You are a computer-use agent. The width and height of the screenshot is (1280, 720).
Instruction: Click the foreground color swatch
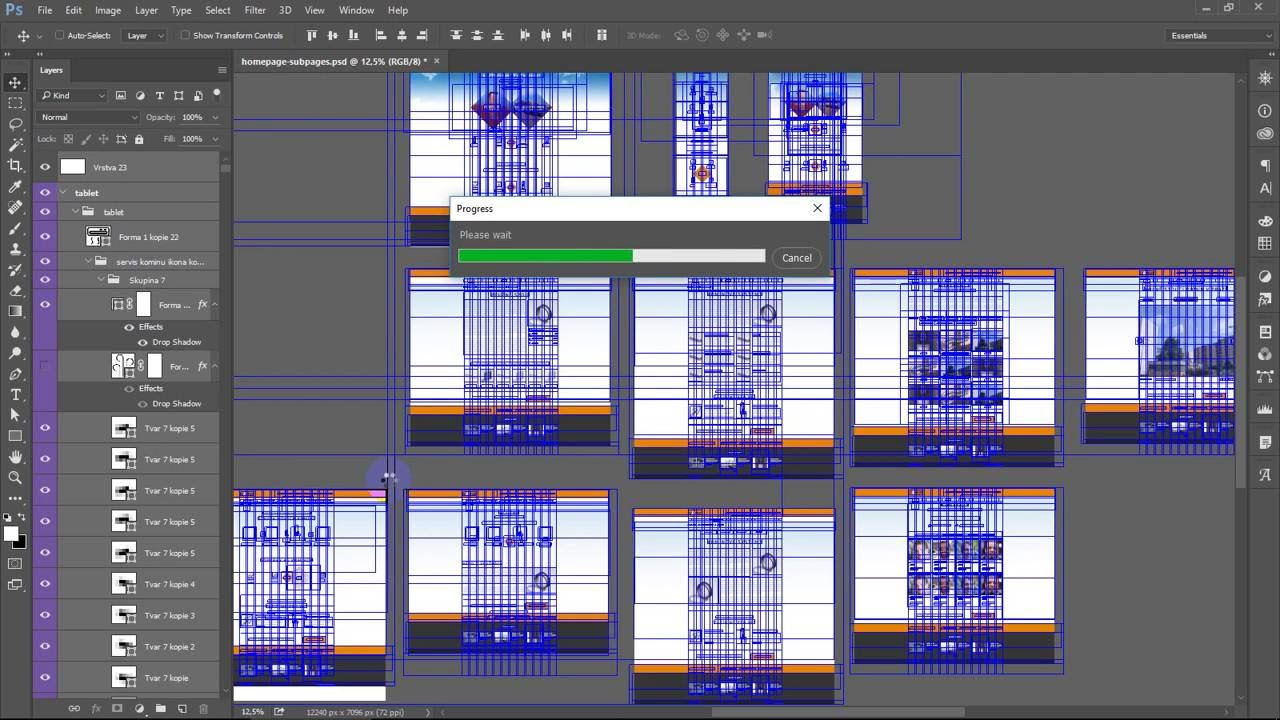[x=11, y=534]
